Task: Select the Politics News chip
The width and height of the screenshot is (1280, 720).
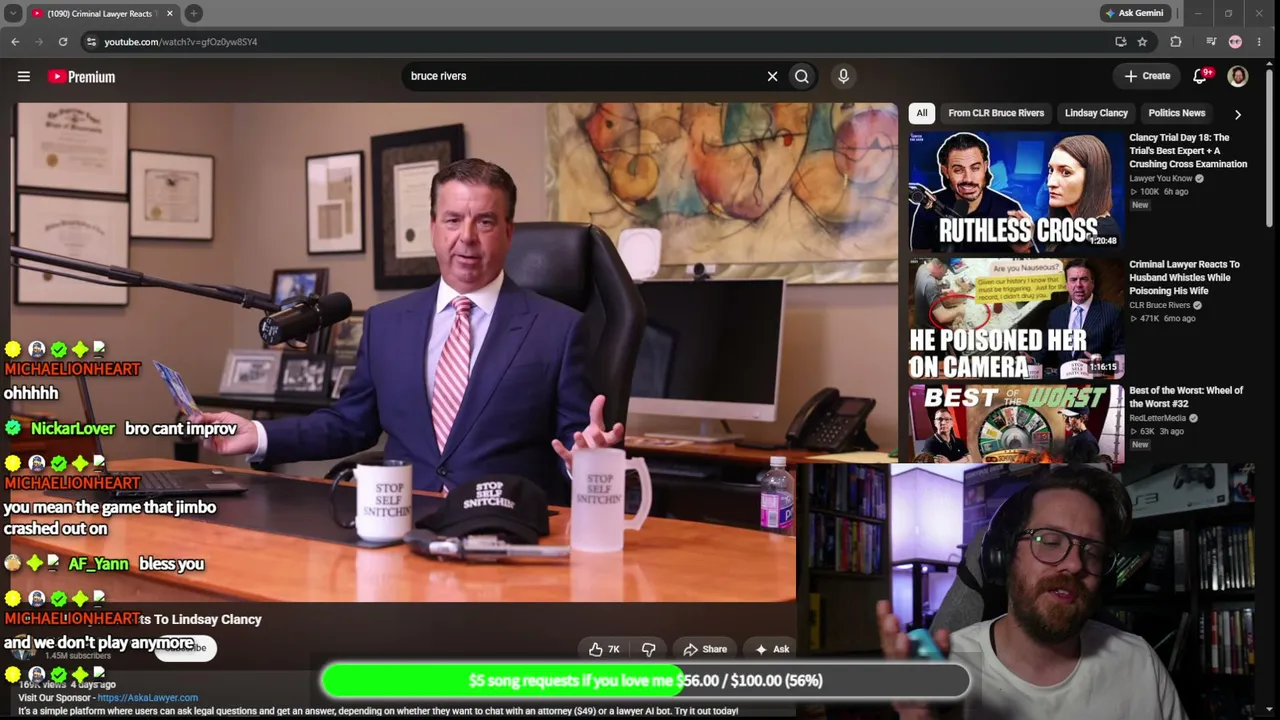Action: coord(1177,113)
